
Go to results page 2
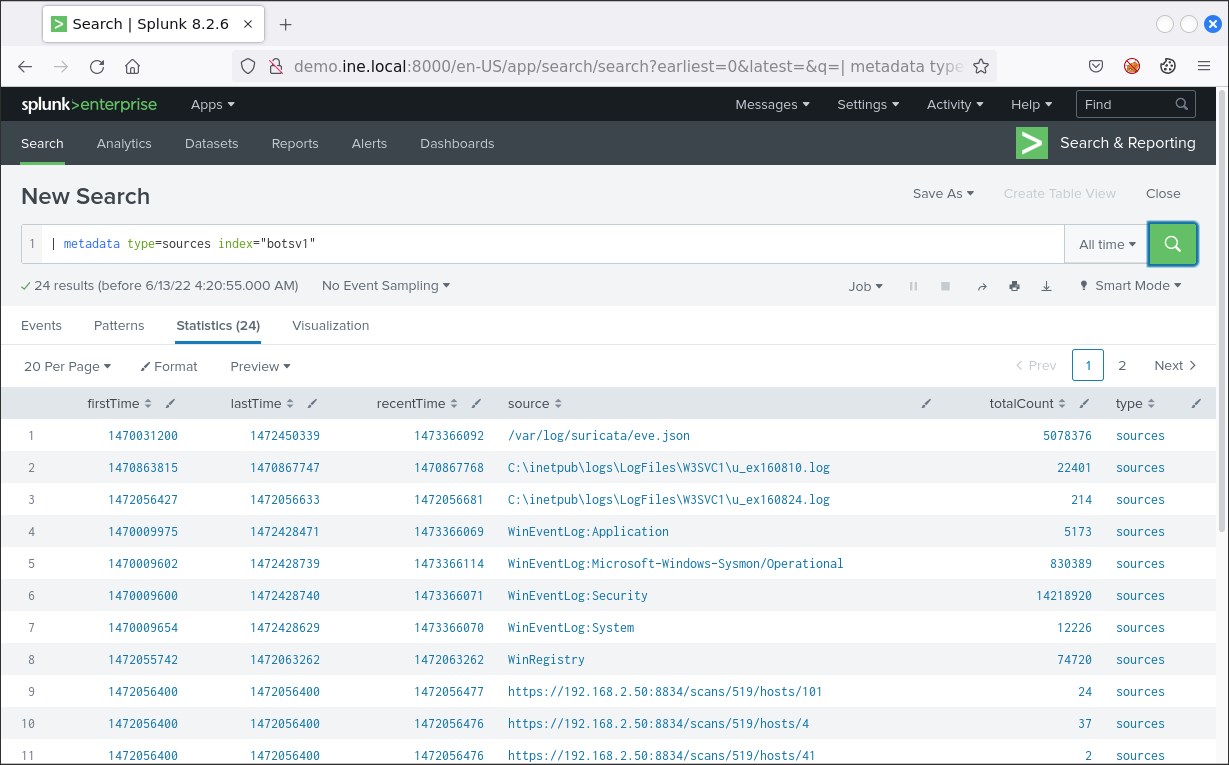1122,366
